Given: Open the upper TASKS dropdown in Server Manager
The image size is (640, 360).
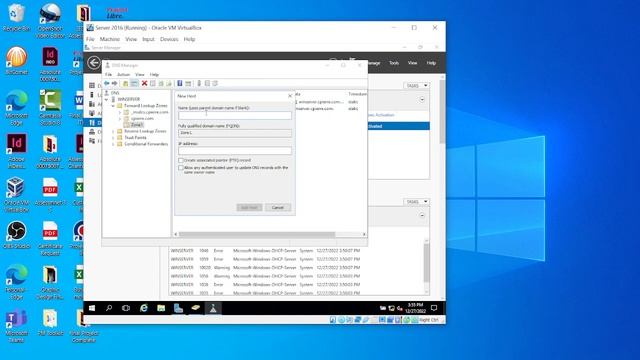Looking at the screenshot, I should 417,86.
